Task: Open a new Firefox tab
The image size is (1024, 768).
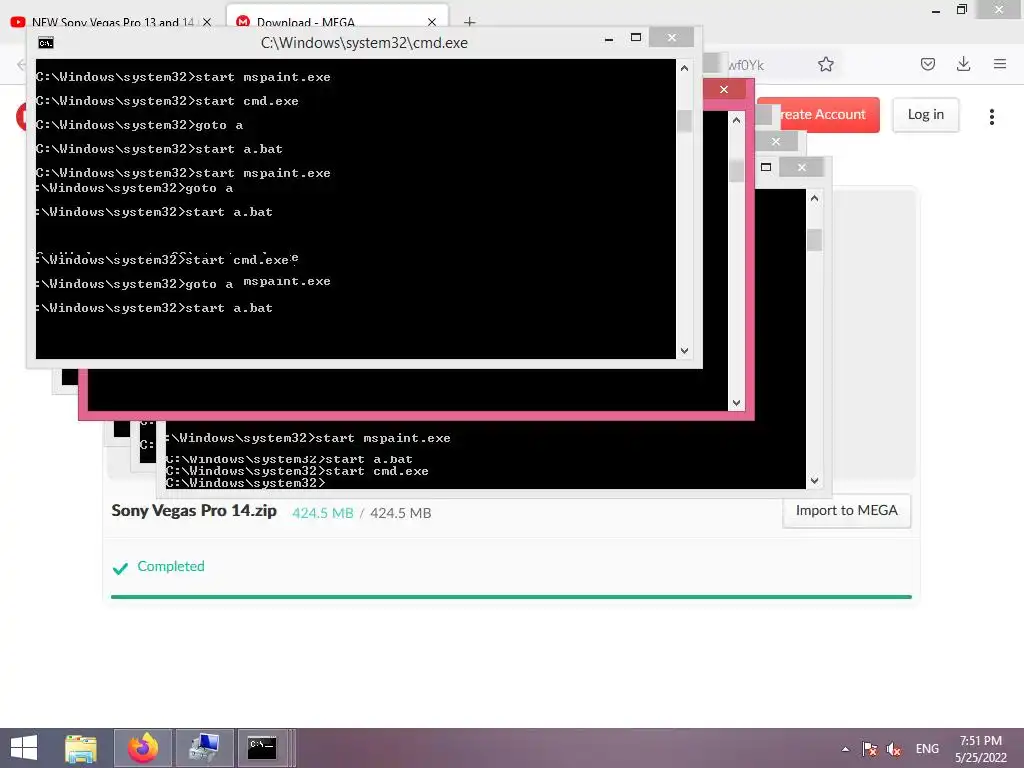Action: tap(469, 22)
